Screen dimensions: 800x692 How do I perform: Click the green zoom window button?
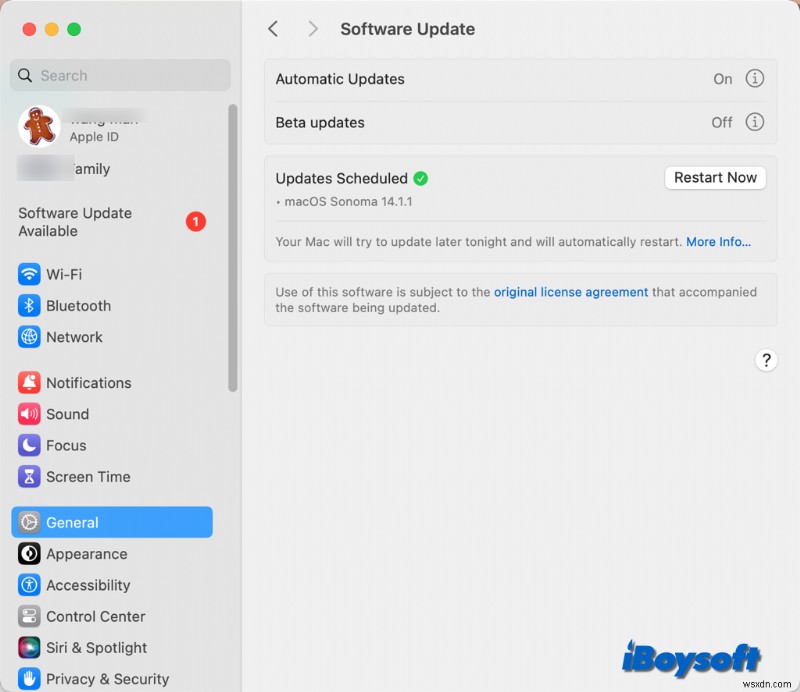74,29
